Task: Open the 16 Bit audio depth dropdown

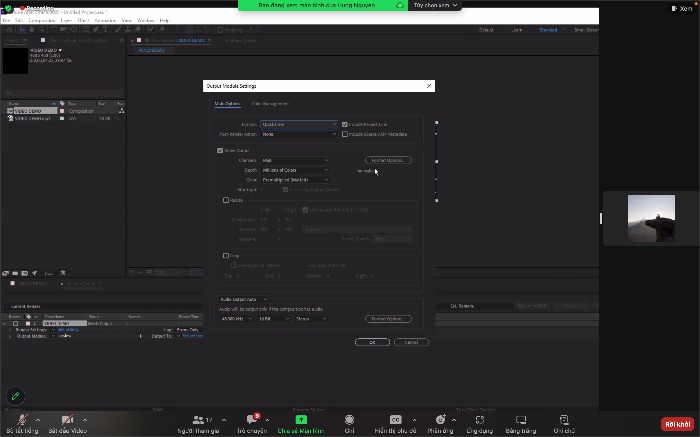Action: point(274,319)
